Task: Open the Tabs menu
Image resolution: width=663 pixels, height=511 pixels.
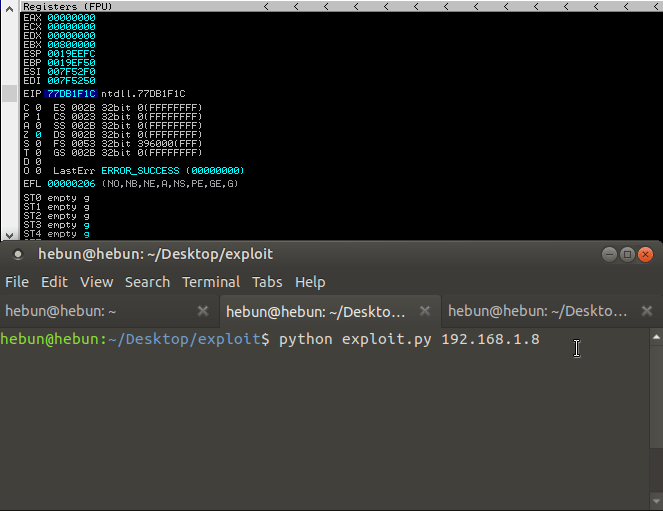Action: (x=267, y=282)
